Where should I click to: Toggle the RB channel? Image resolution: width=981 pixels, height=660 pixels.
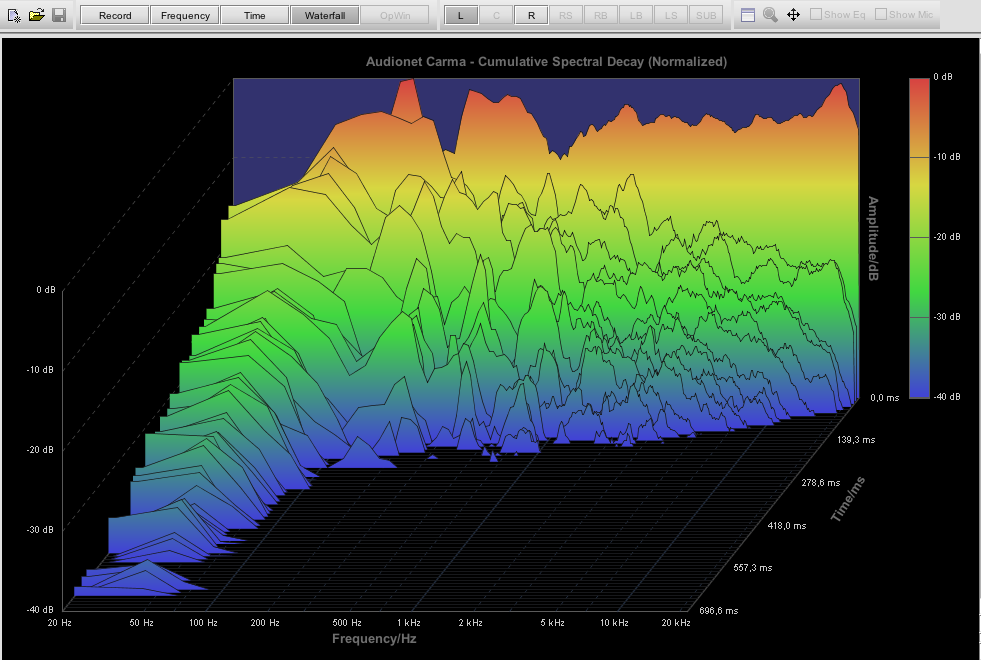pyautogui.click(x=601, y=15)
